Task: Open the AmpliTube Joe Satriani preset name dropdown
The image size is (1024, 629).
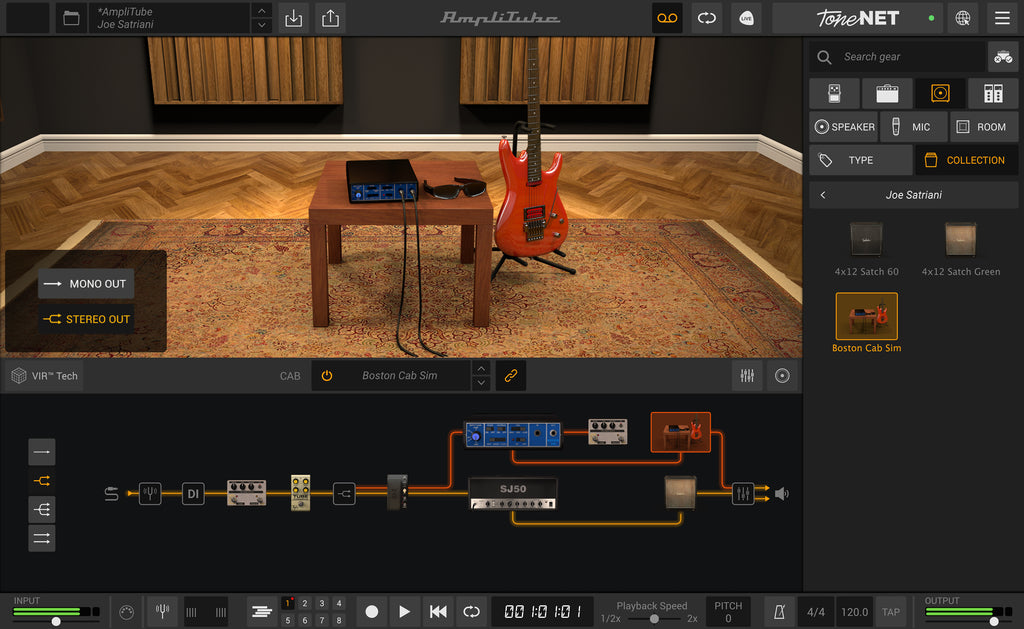Action: pyautogui.click(x=170, y=18)
